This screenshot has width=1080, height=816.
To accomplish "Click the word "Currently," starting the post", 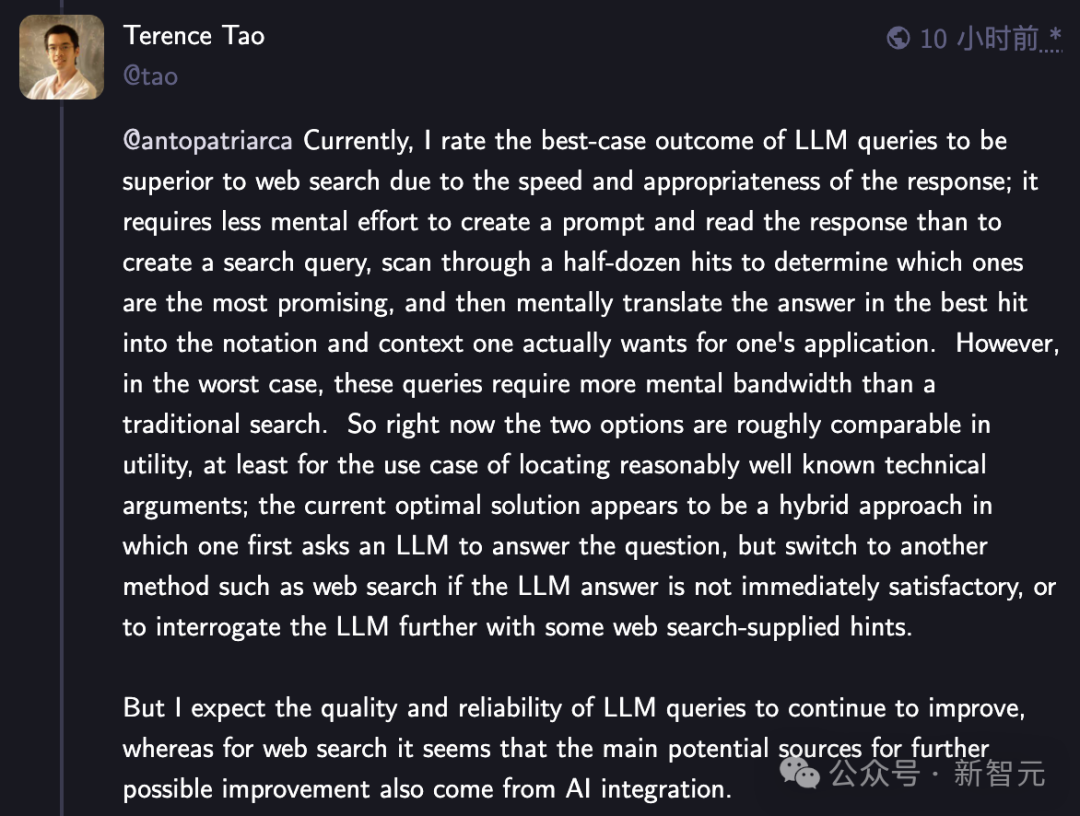I will (357, 141).
